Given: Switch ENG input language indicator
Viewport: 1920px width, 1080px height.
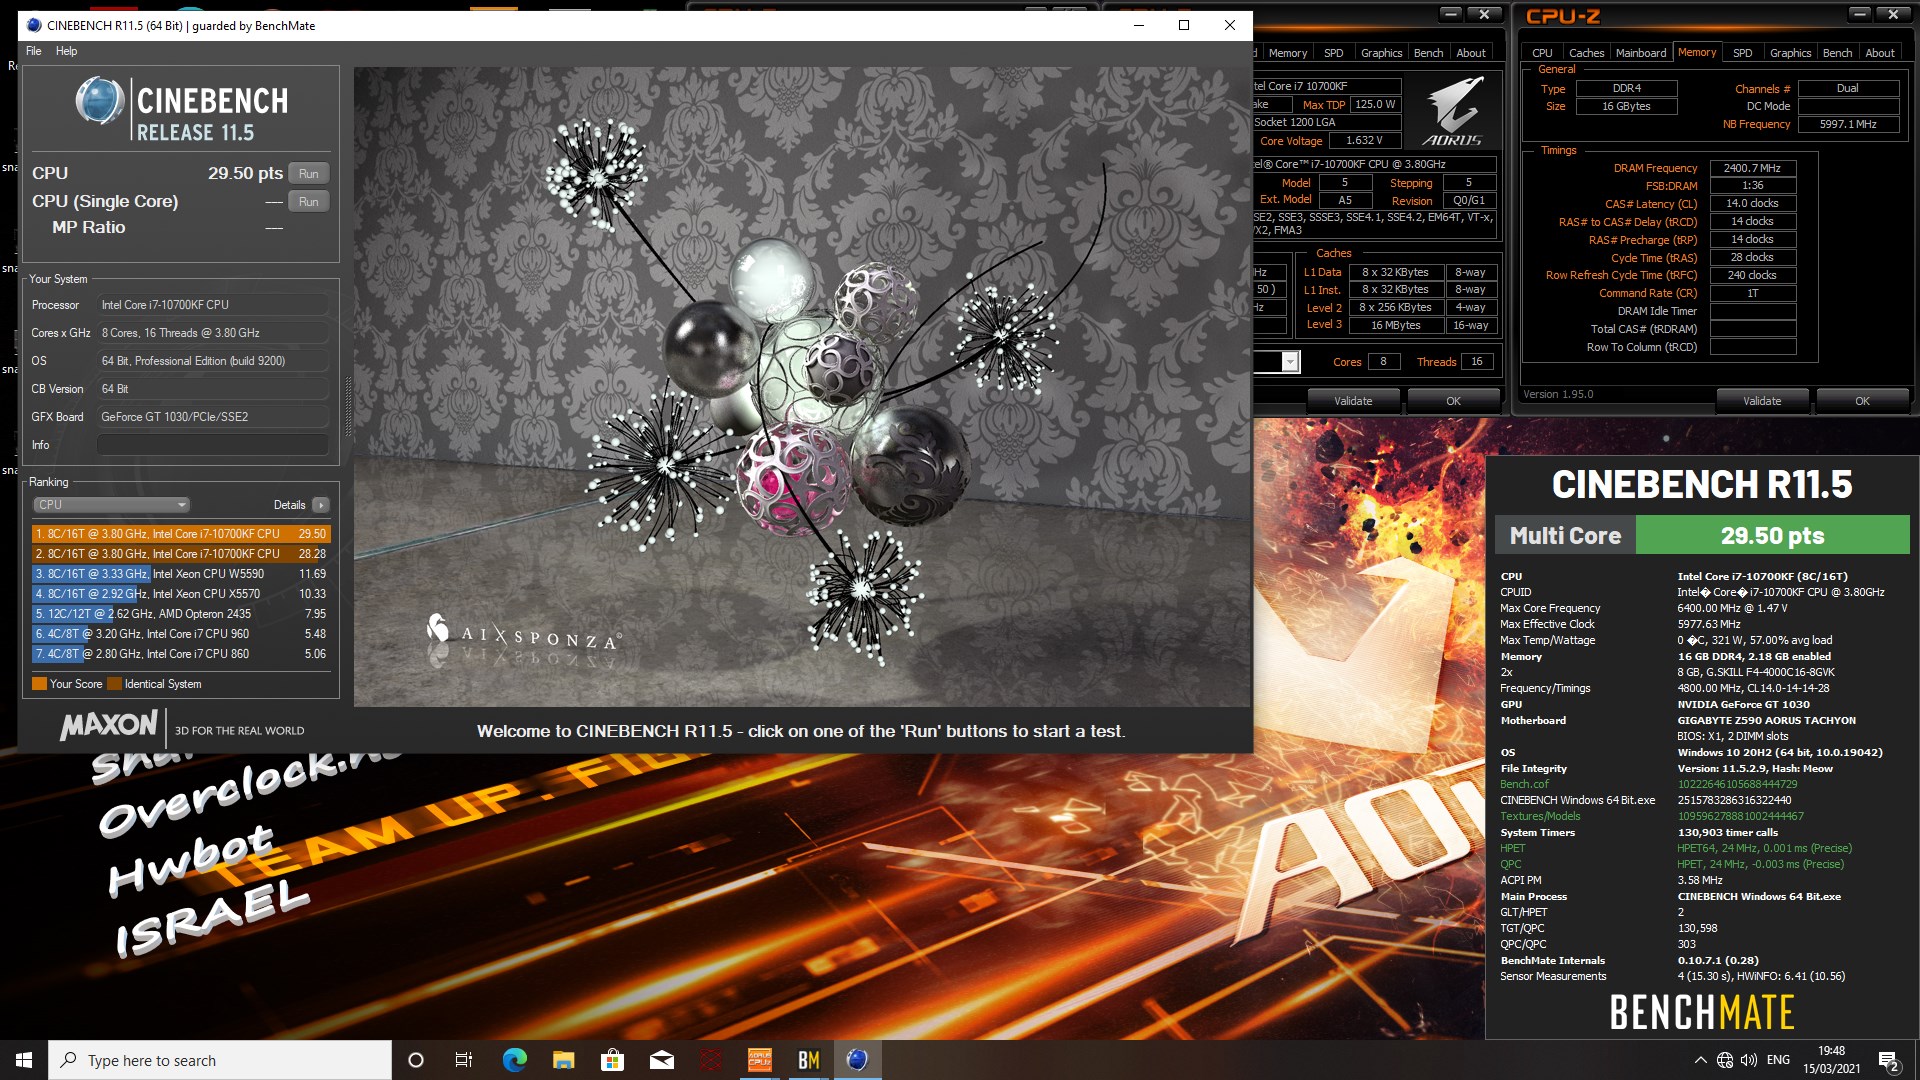Looking at the screenshot, I should tap(1778, 1060).
